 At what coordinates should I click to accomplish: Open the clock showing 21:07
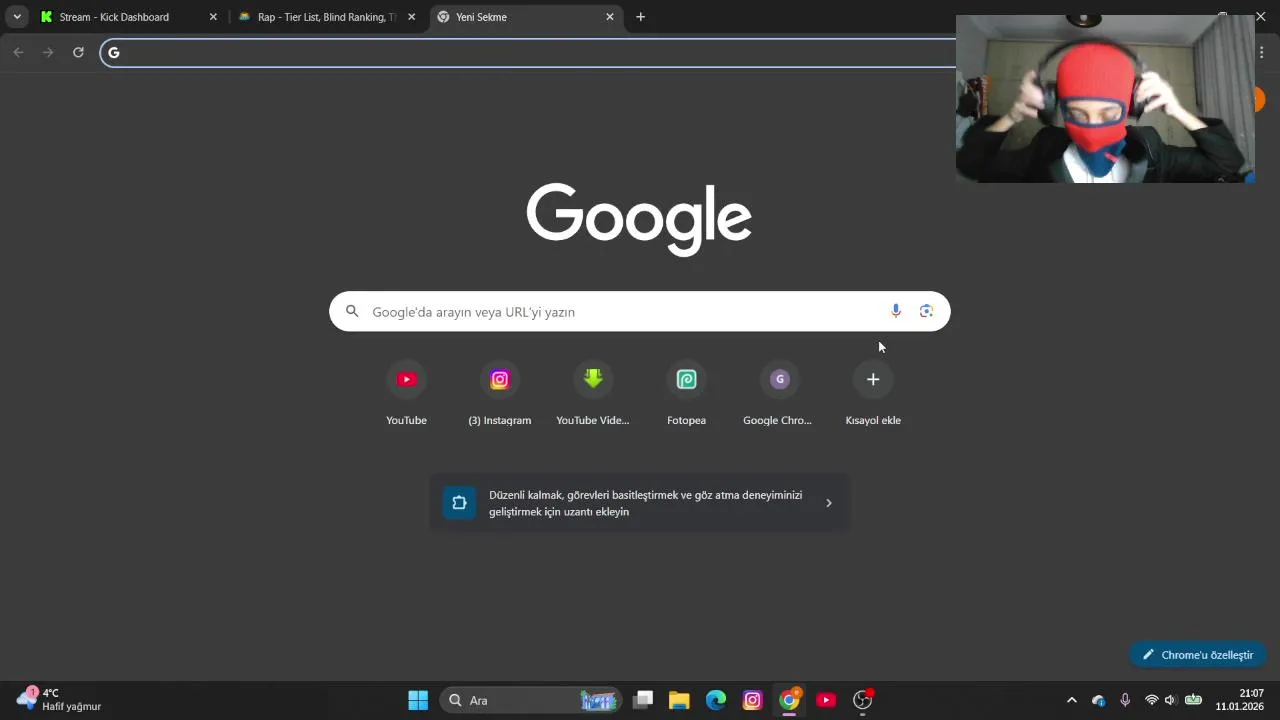click(x=1240, y=700)
